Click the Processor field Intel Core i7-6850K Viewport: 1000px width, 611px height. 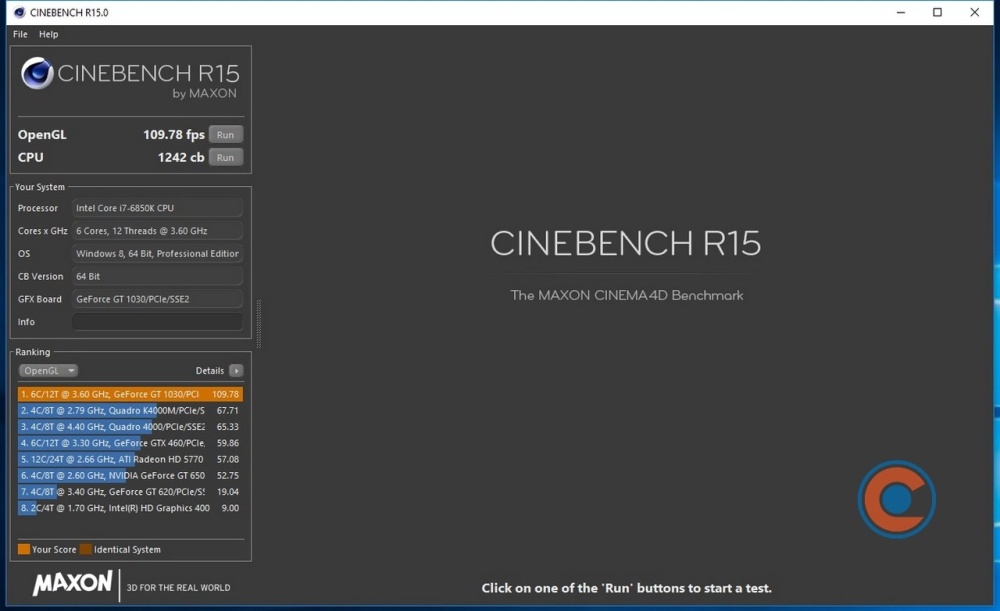[x=158, y=208]
